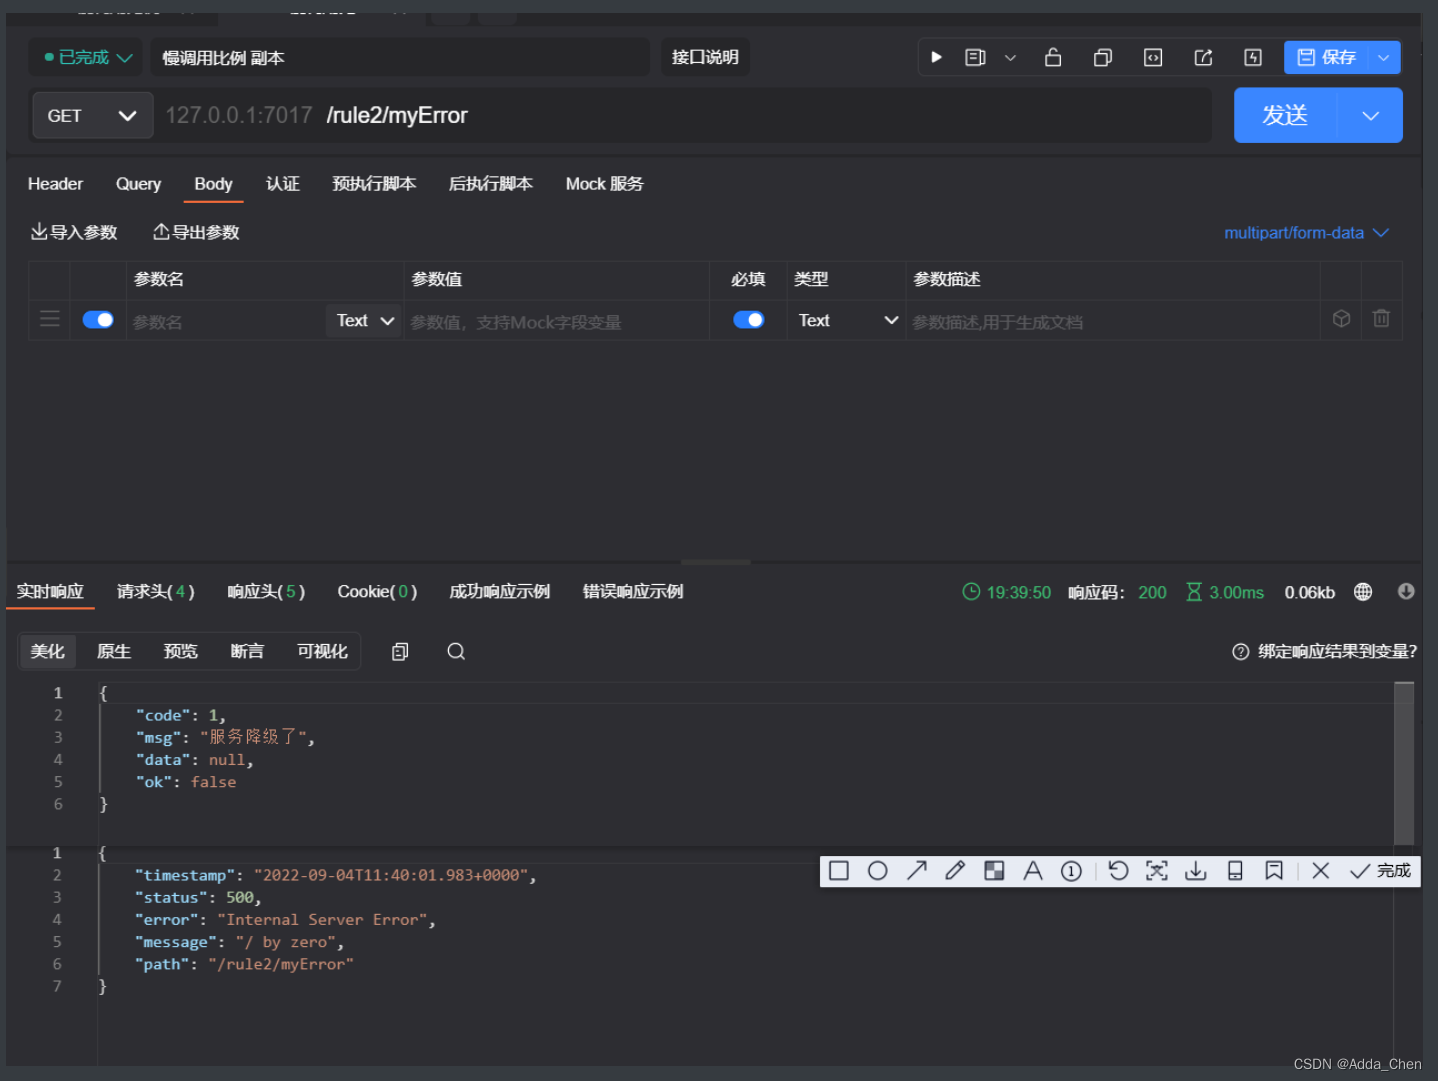Viewport: 1438px width, 1081px height.
Task: Click the cube icon in parameter row
Action: (1342, 318)
